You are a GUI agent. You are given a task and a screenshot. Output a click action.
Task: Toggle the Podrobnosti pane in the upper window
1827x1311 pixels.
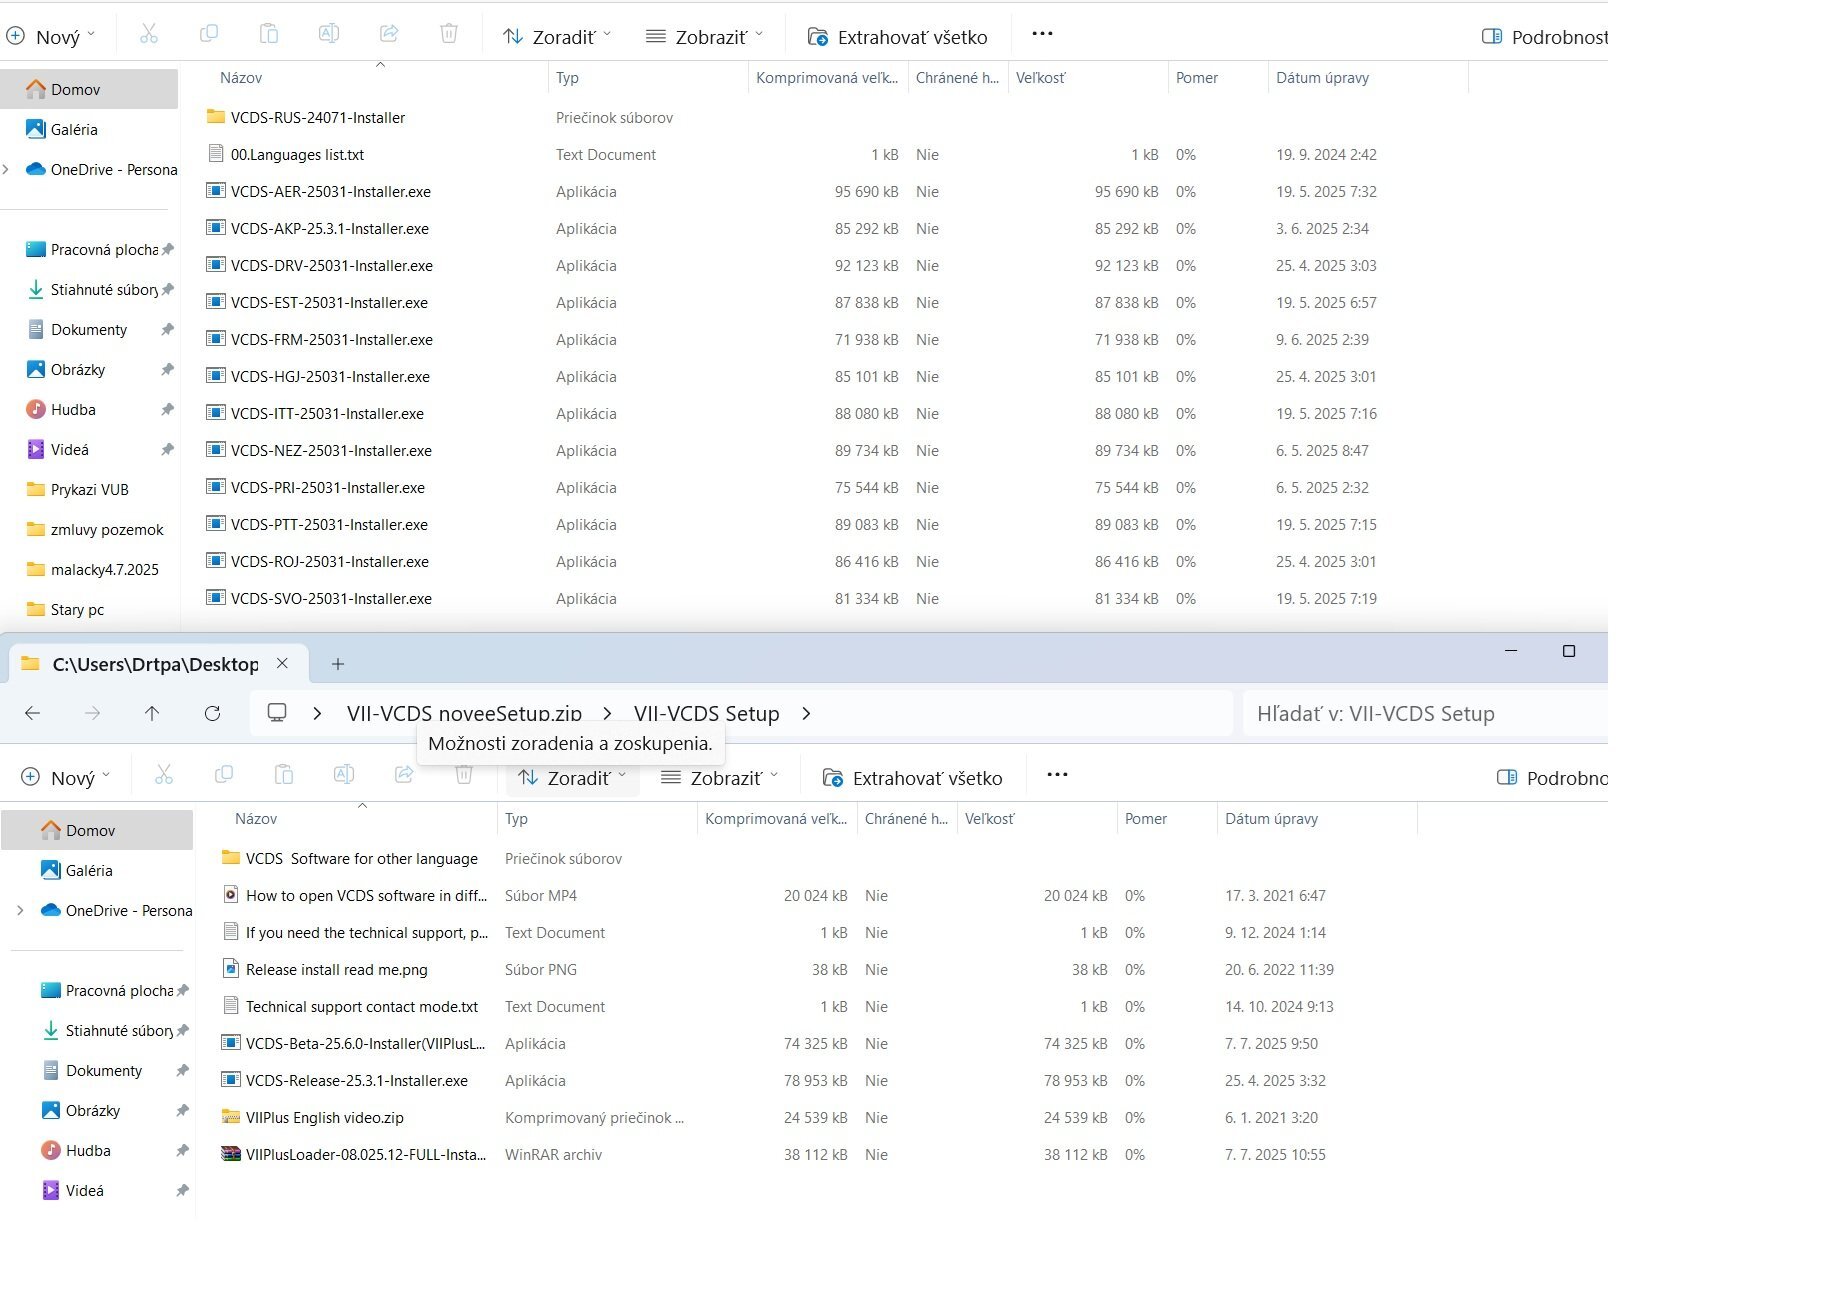tap(1544, 37)
